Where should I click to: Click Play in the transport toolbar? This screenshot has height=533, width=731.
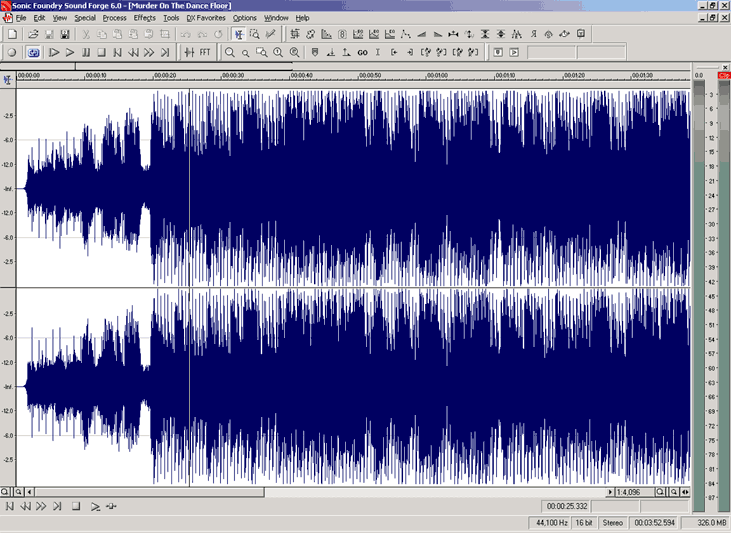70,53
